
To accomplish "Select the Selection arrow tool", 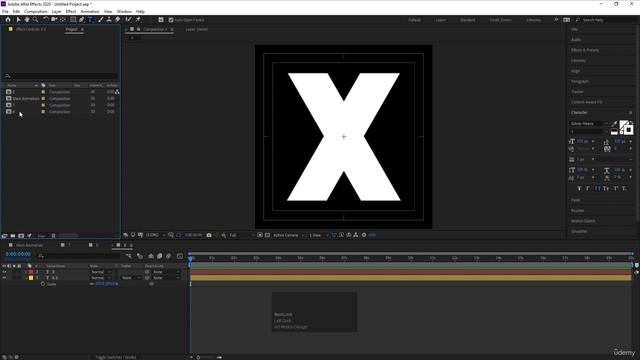I will (18, 20).
